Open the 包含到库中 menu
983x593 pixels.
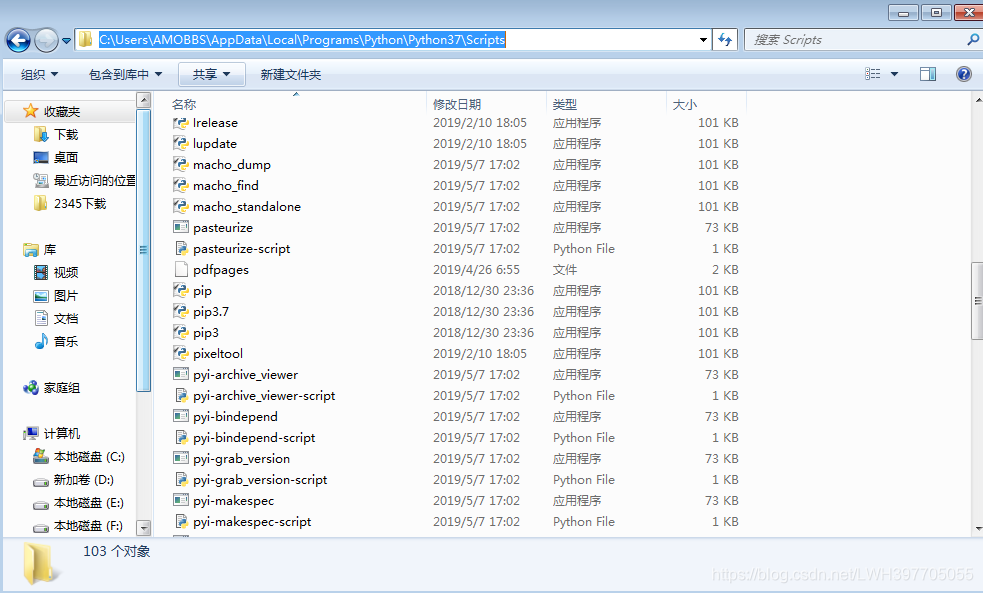tap(125, 75)
